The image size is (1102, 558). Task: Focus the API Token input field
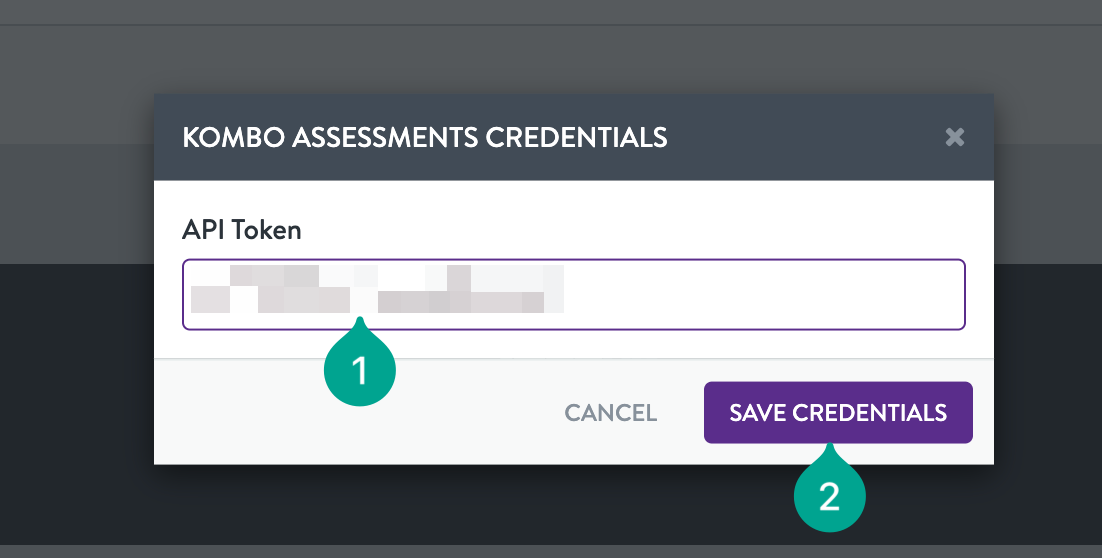[573, 294]
